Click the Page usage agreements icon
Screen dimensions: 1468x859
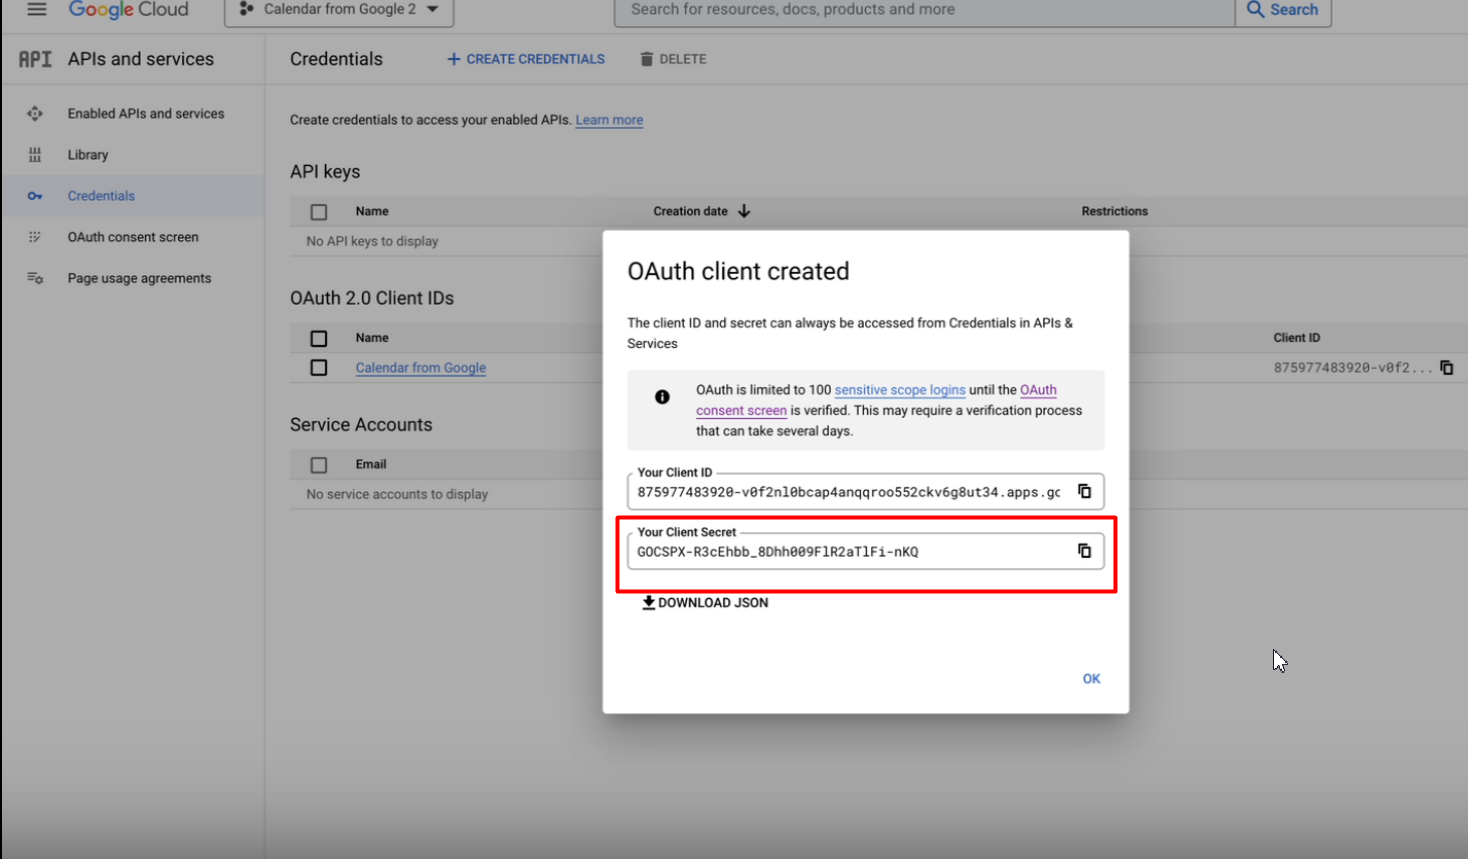point(35,278)
